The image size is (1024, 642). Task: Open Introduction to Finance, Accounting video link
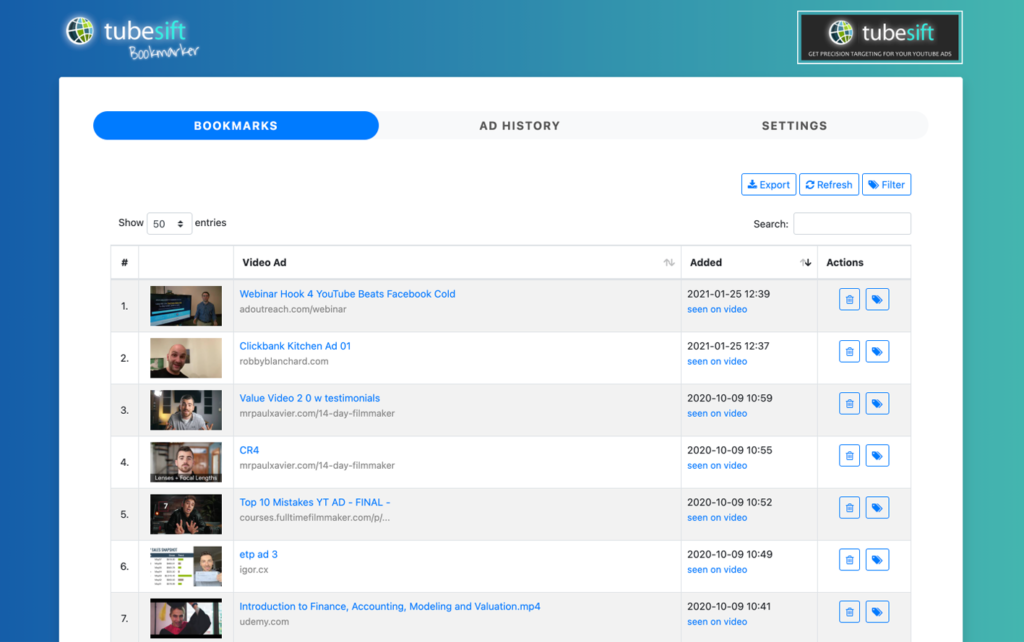pos(390,606)
